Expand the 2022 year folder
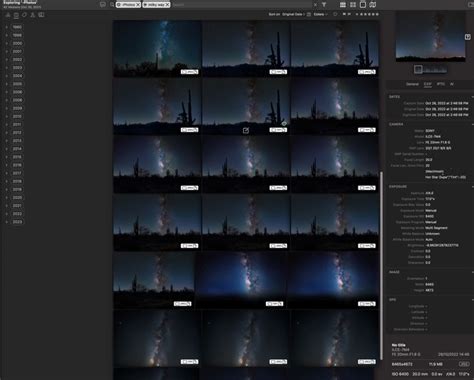The image size is (474, 380). pos(7,214)
